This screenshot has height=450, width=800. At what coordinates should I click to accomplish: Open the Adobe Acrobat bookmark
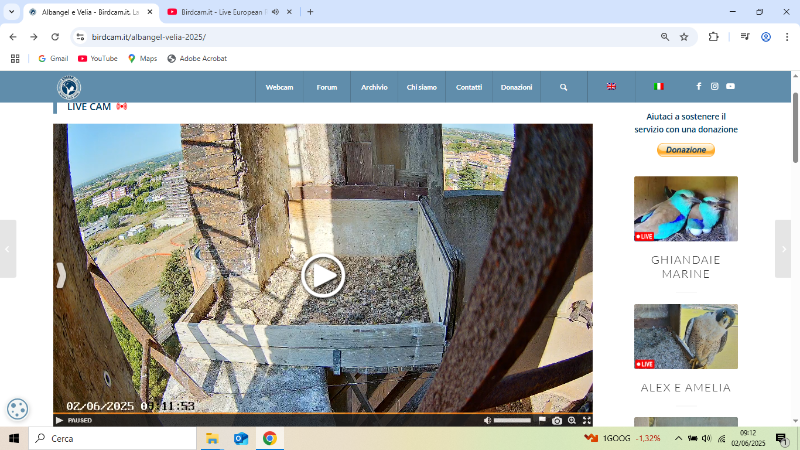197,59
